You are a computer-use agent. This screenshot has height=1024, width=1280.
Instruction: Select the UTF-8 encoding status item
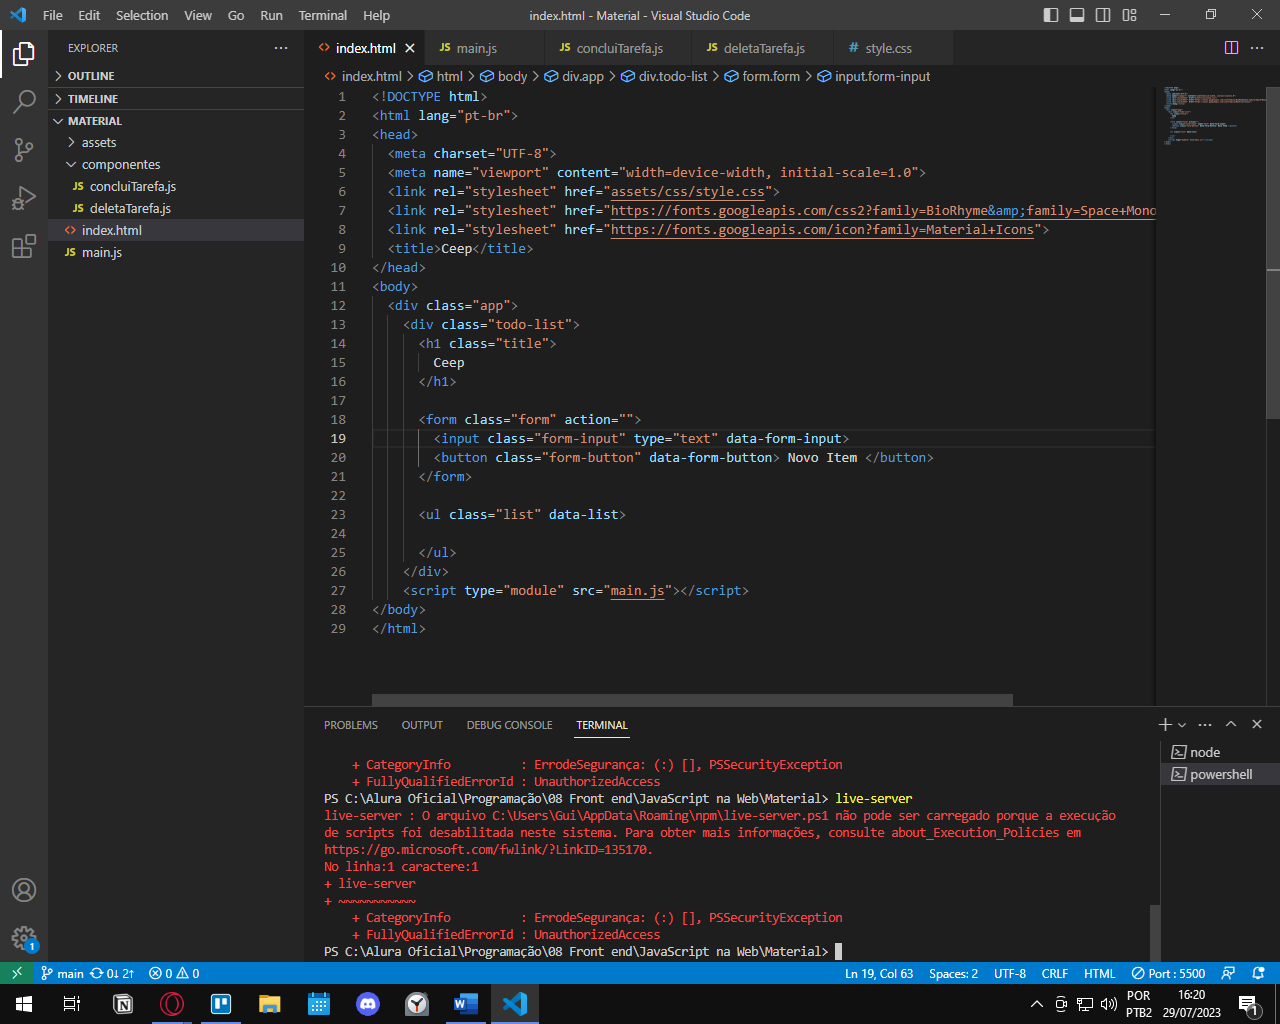pos(1010,973)
